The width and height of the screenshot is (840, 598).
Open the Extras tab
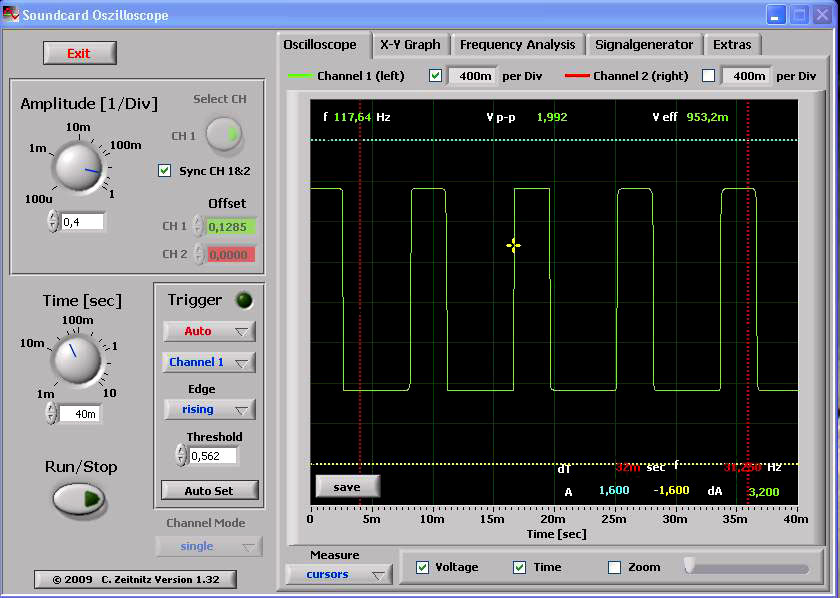pyautogui.click(x=732, y=45)
